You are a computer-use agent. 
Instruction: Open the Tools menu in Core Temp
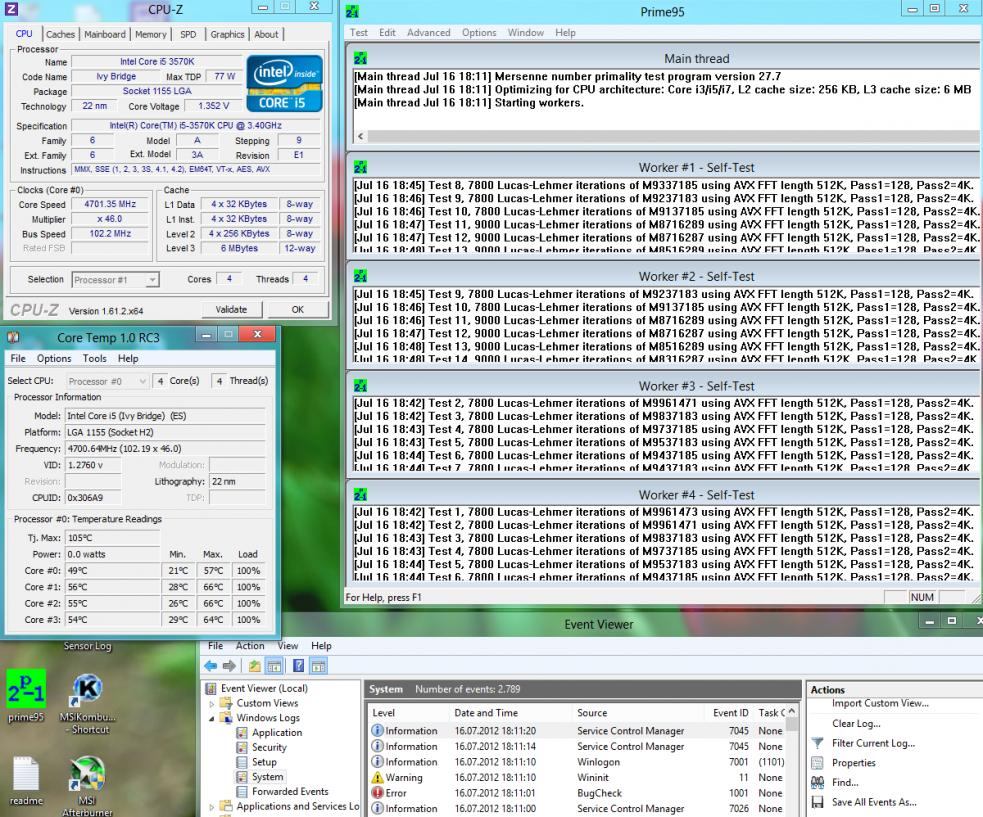pyautogui.click(x=95, y=358)
